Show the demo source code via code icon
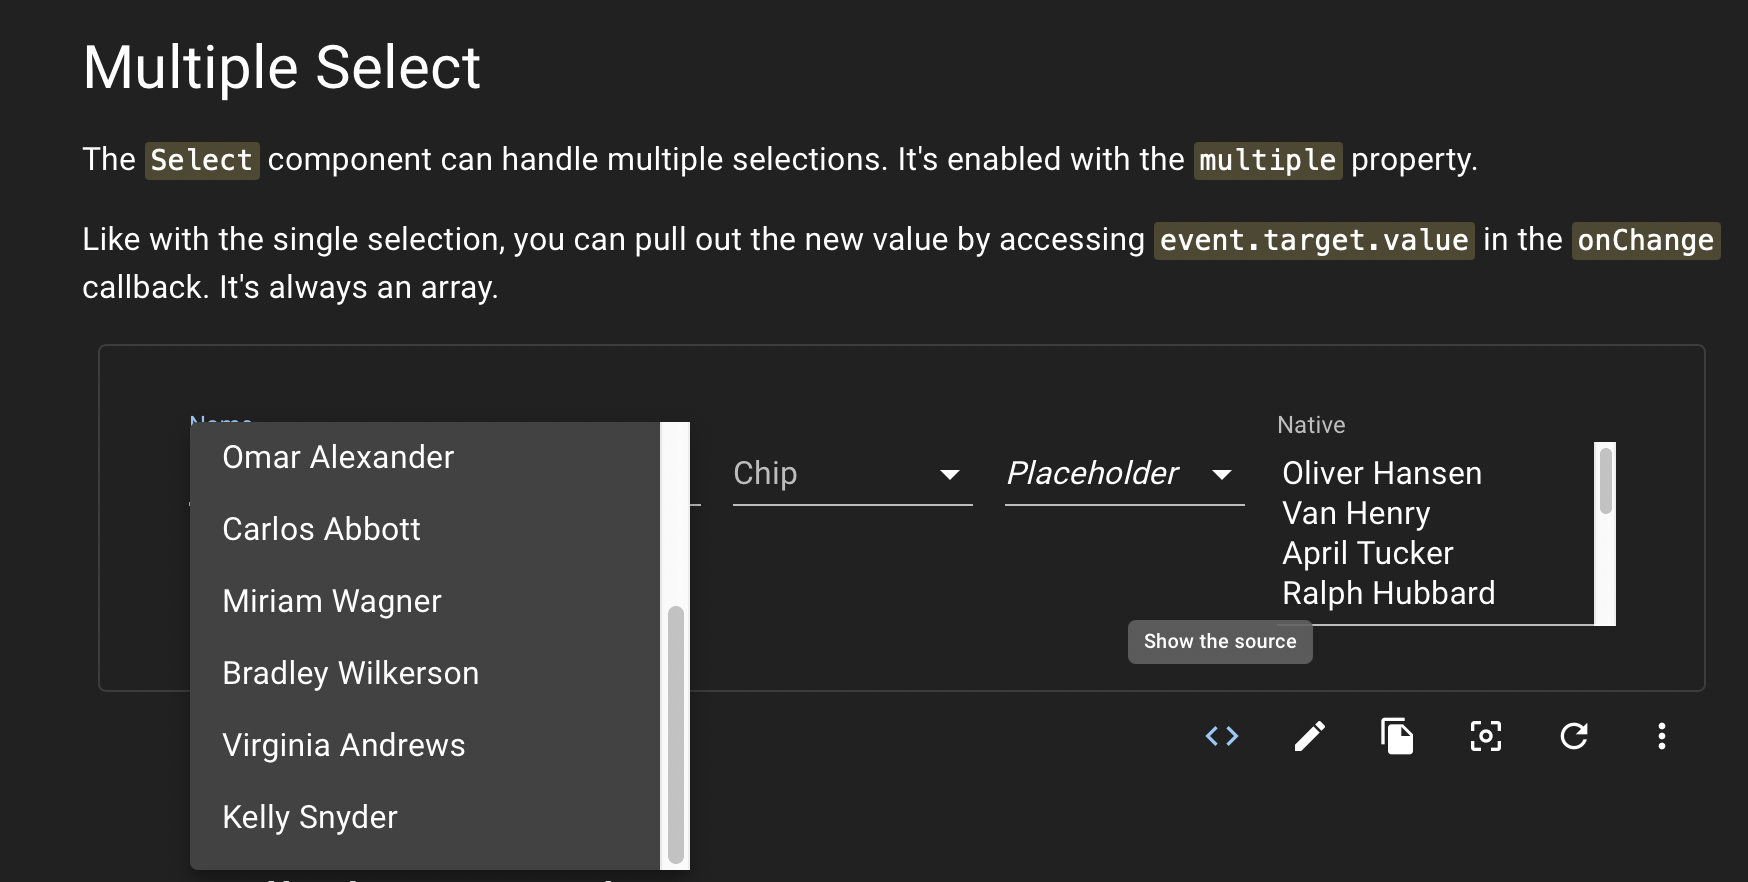 pyautogui.click(x=1221, y=736)
